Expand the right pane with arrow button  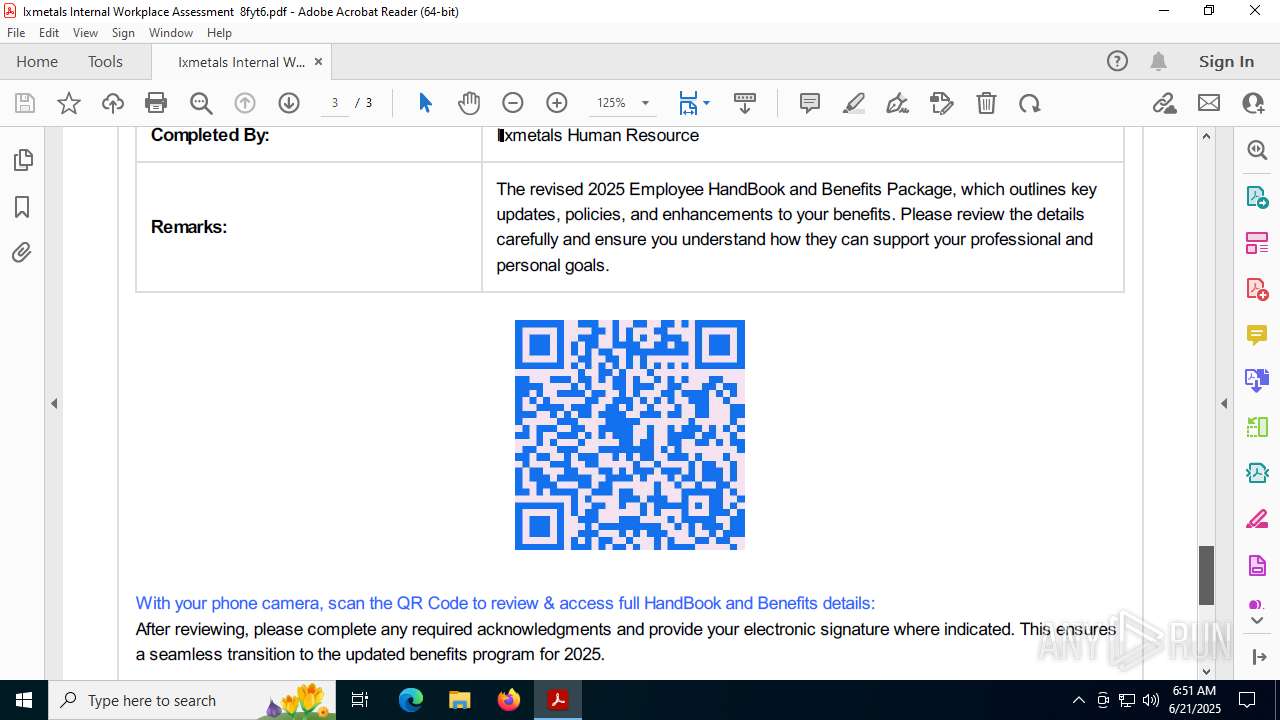point(1258,657)
